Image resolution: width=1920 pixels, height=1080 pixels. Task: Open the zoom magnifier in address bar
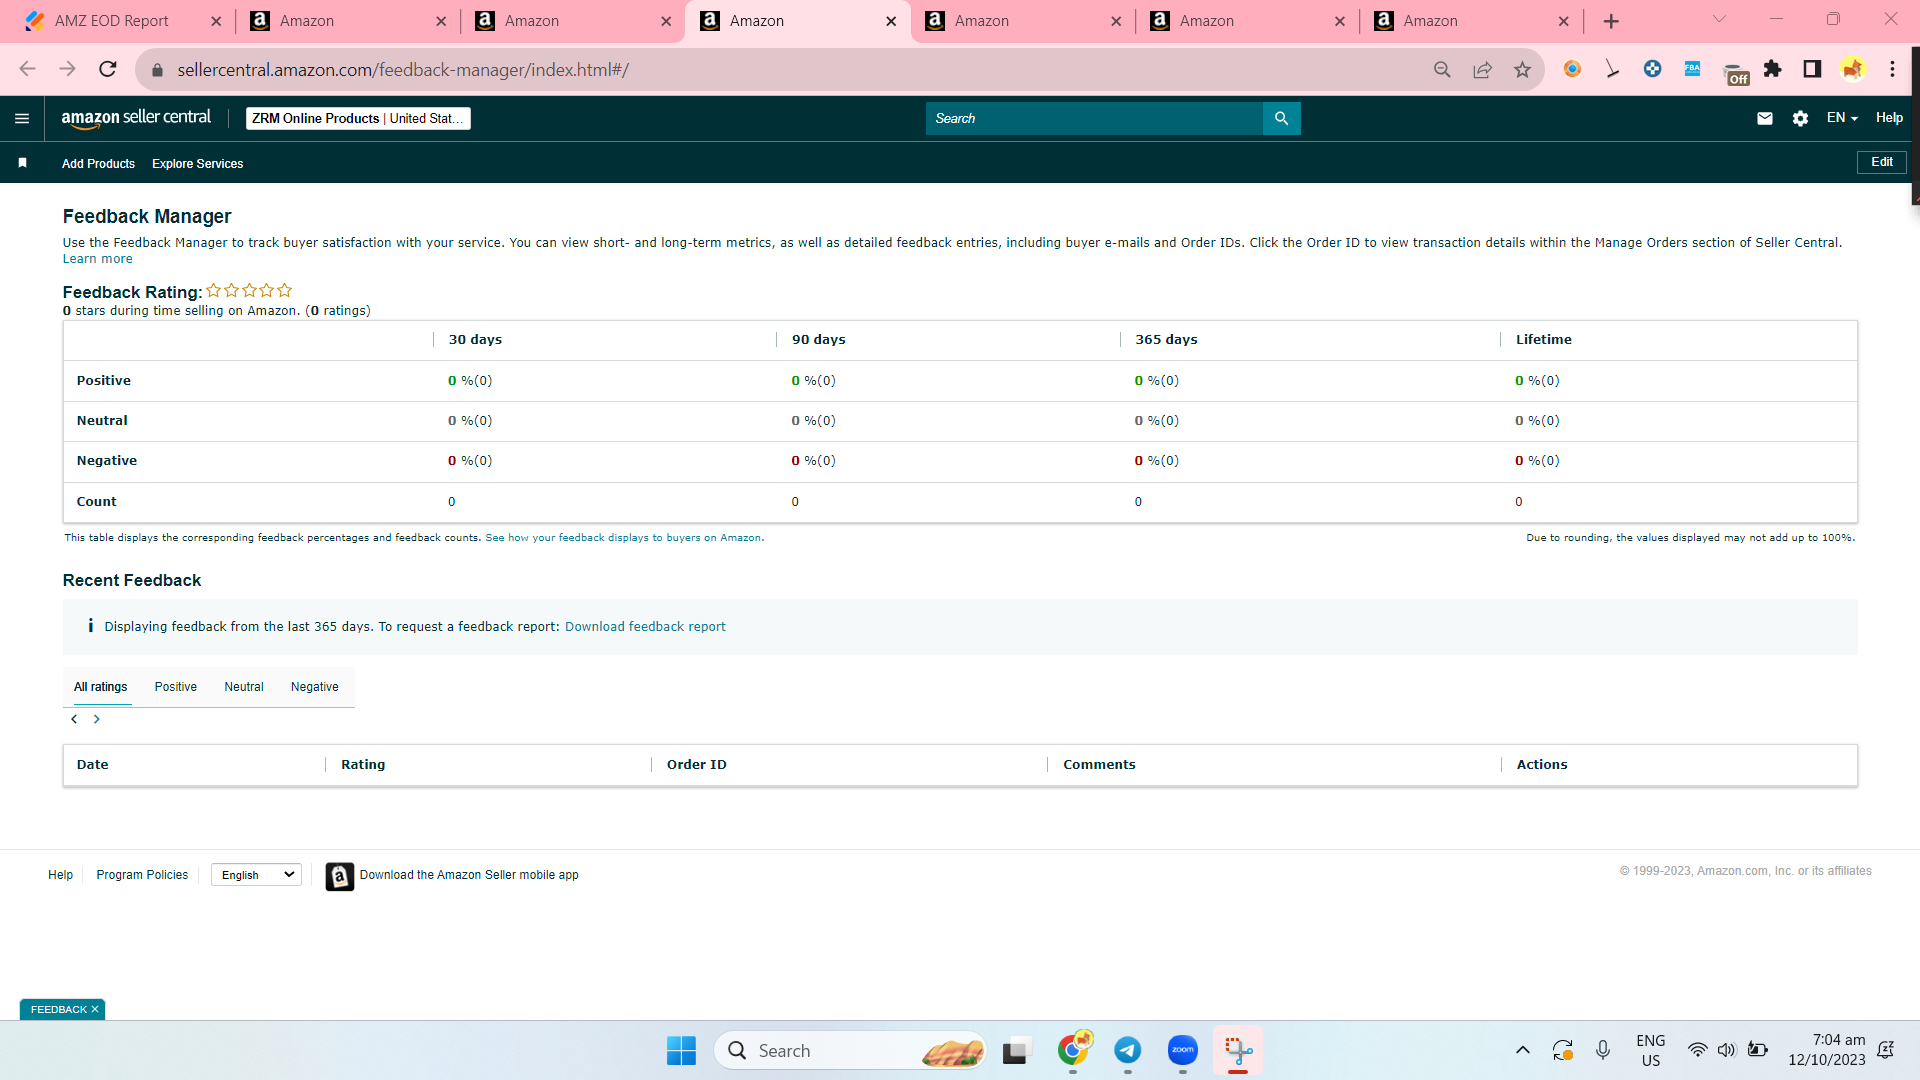point(1442,69)
